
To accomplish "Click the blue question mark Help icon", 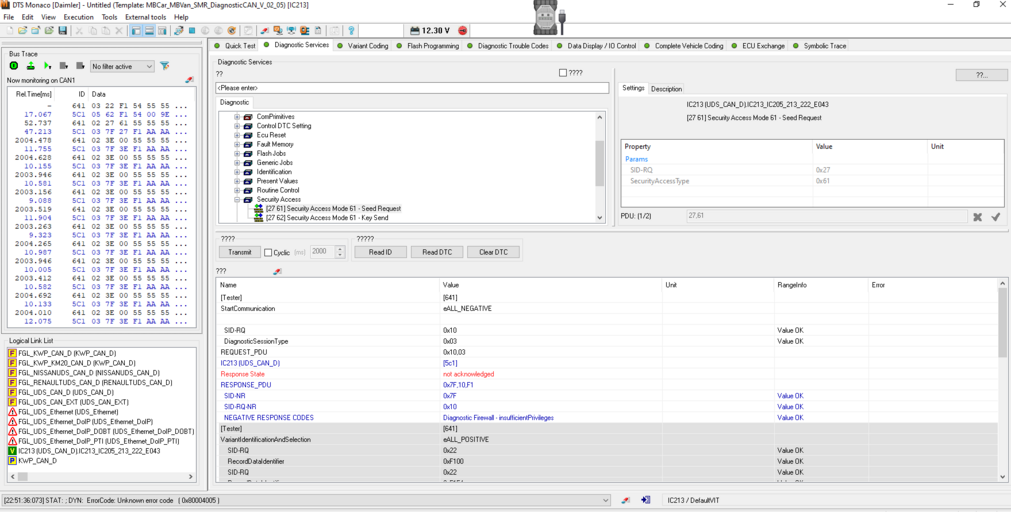I will tap(351, 30).
